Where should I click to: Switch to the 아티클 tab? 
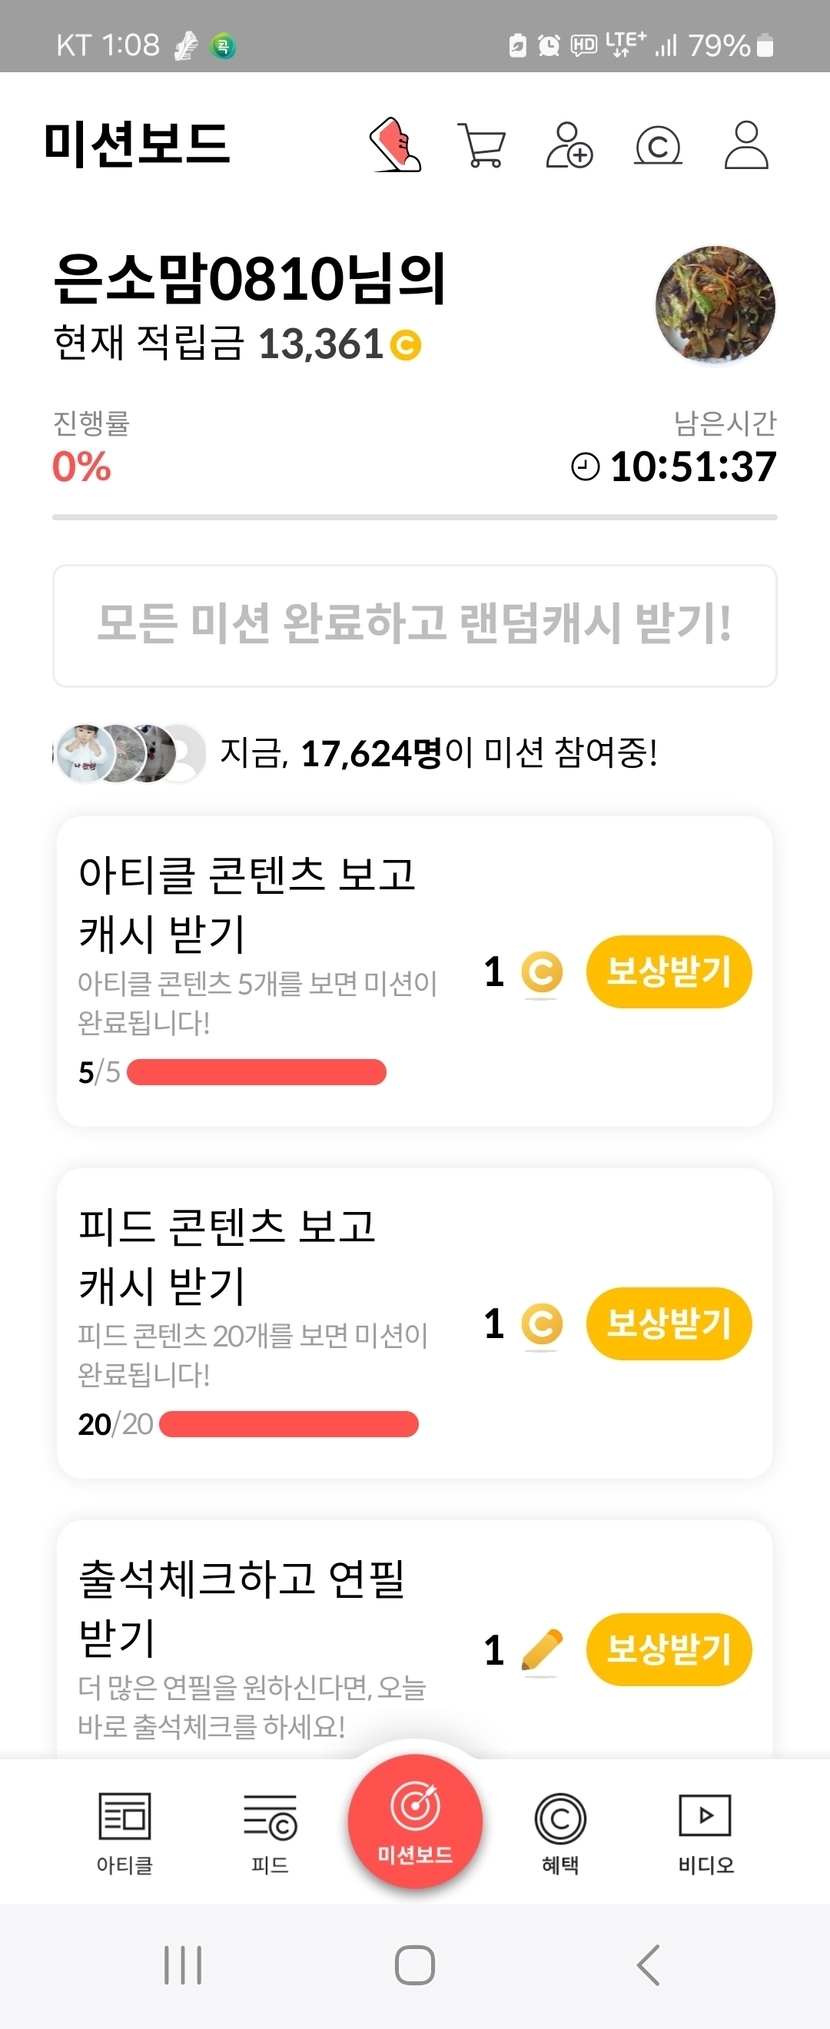pos(124,1832)
